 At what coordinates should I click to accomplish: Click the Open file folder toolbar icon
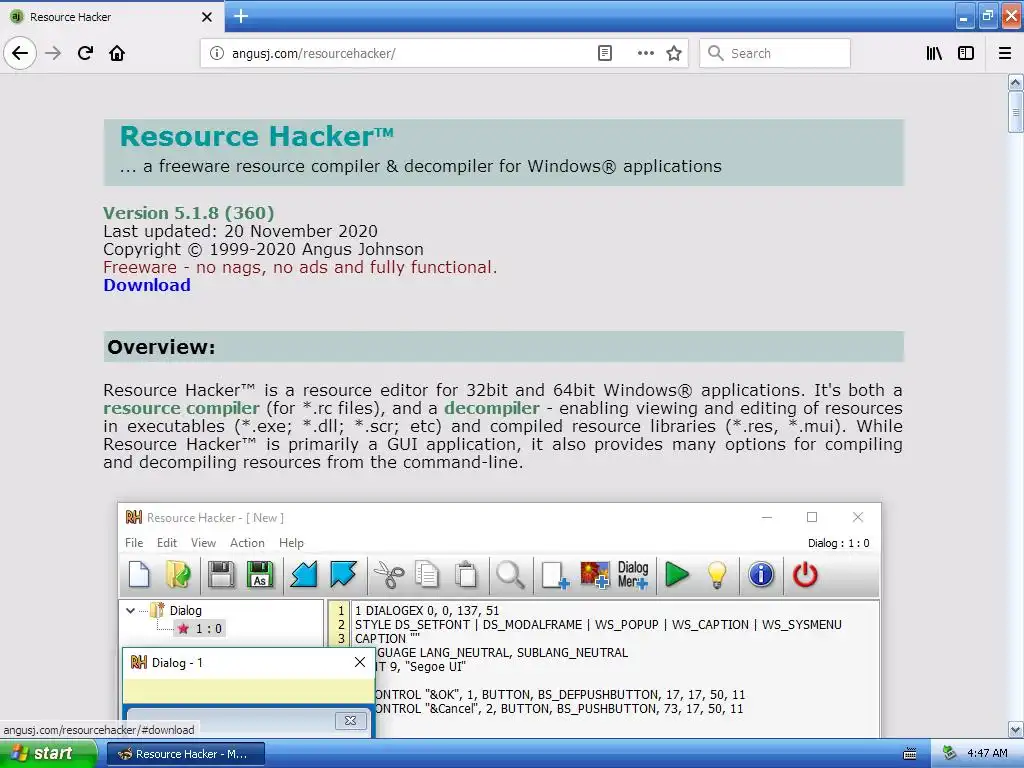[178, 575]
